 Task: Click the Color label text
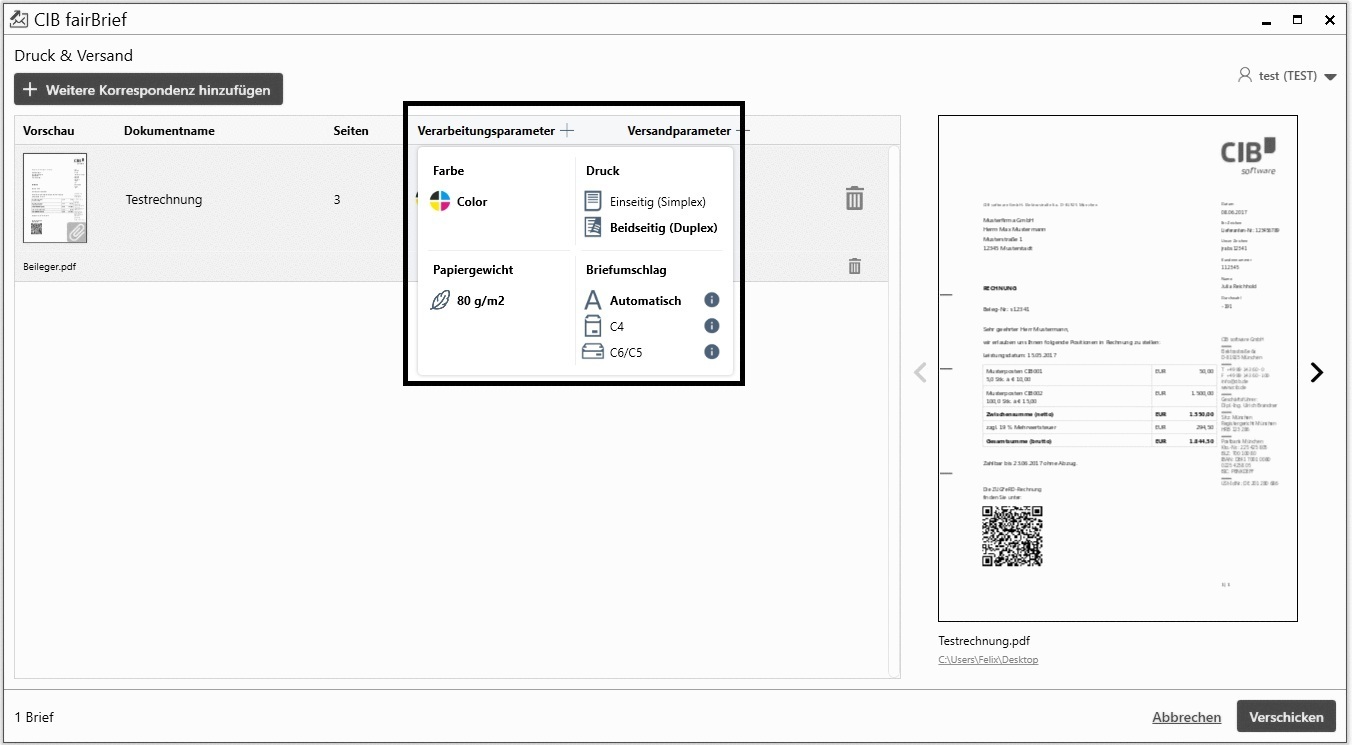click(x=472, y=201)
